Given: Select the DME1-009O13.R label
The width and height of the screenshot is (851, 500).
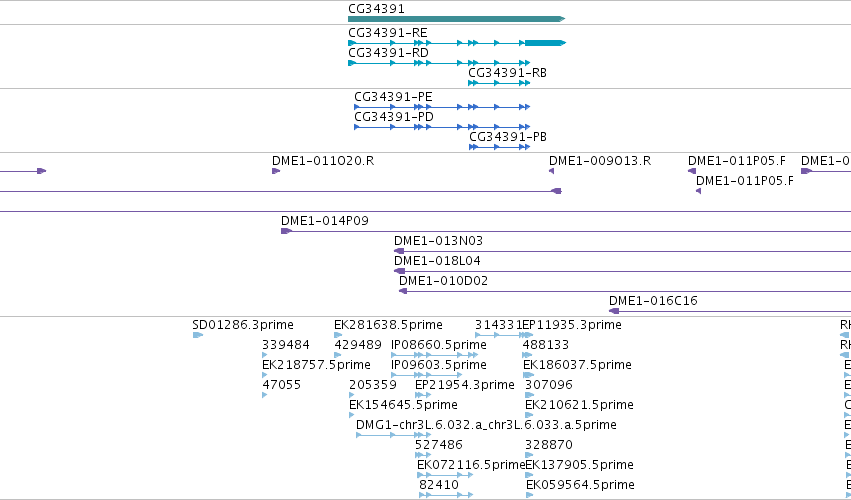Looking at the screenshot, I should point(600,161).
